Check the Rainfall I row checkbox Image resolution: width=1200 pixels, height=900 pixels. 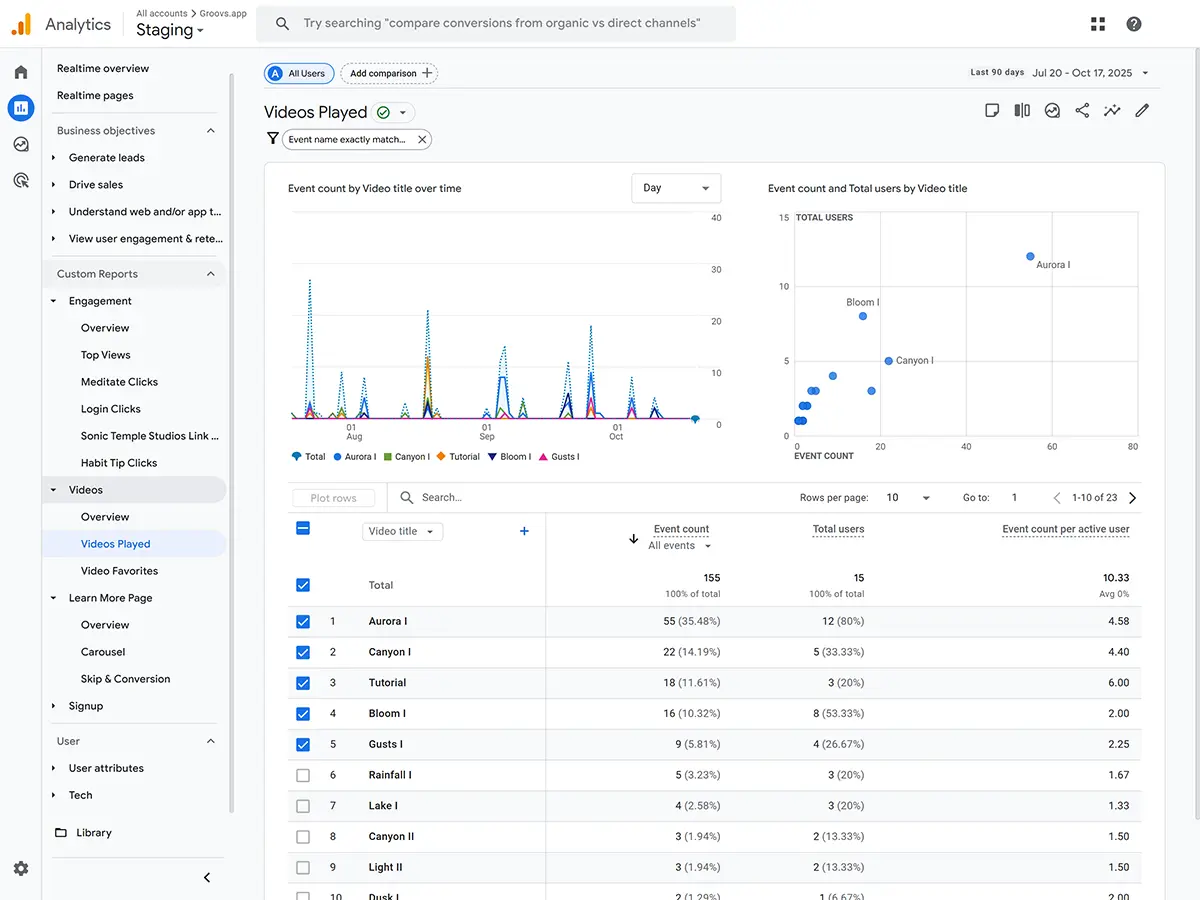303,775
